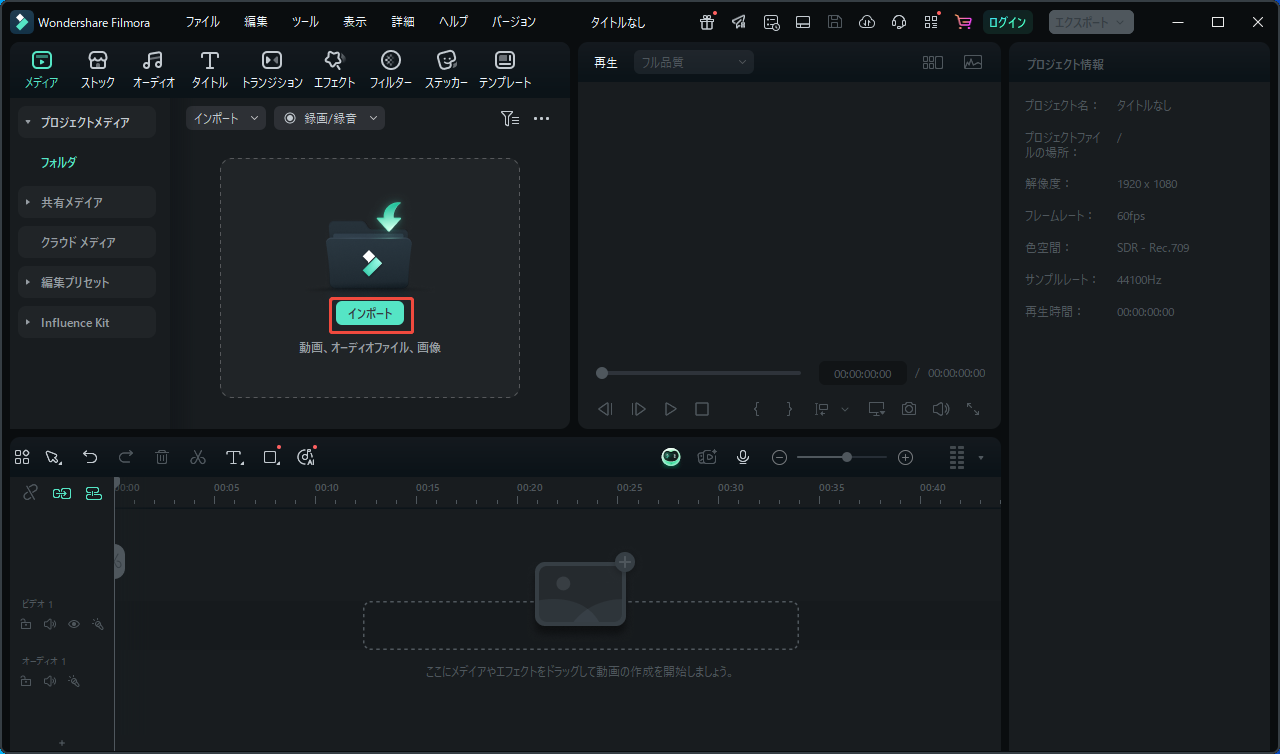Click the AI Copilot icon in timeline toolbar
The height and width of the screenshot is (754, 1280).
click(x=306, y=457)
